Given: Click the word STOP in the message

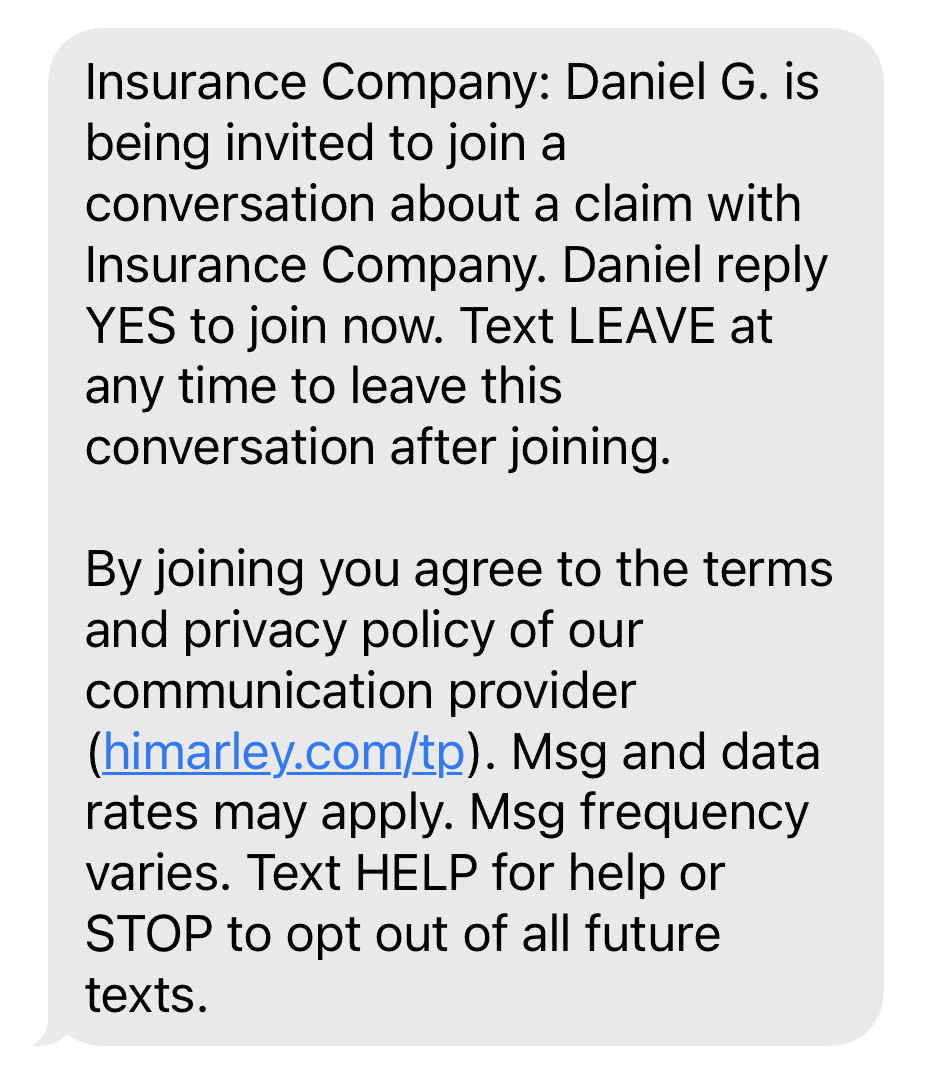Looking at the screenshot, I should (149, 935).
